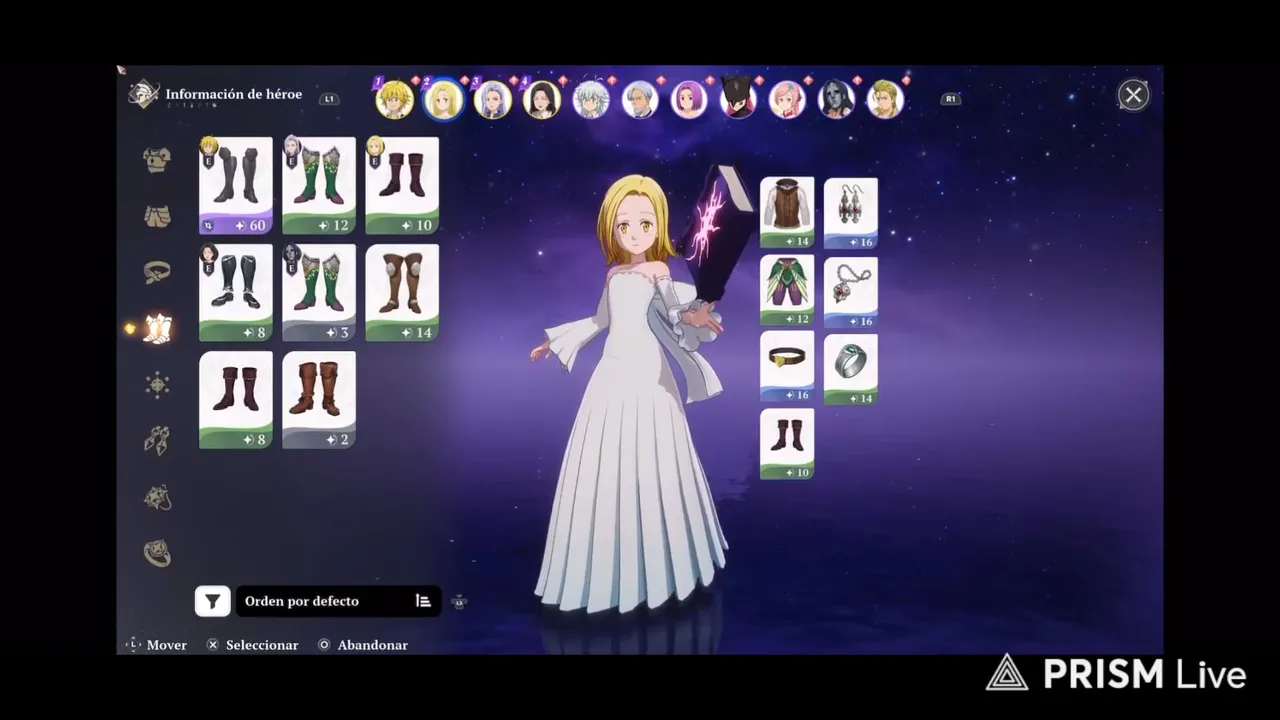Open the rune-circle category icon in sidebar
The image size is (1280, 720).
tap(157, 385)
